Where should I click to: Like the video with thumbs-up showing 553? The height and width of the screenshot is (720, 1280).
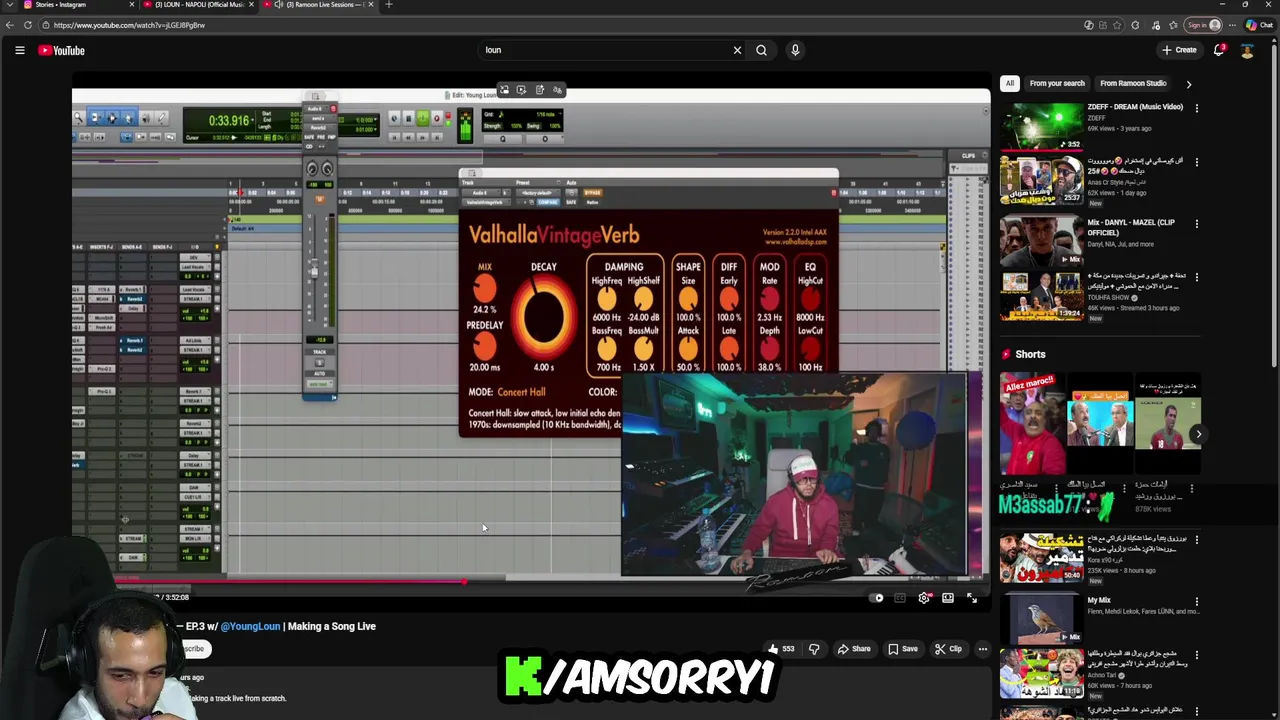point(781,649)
